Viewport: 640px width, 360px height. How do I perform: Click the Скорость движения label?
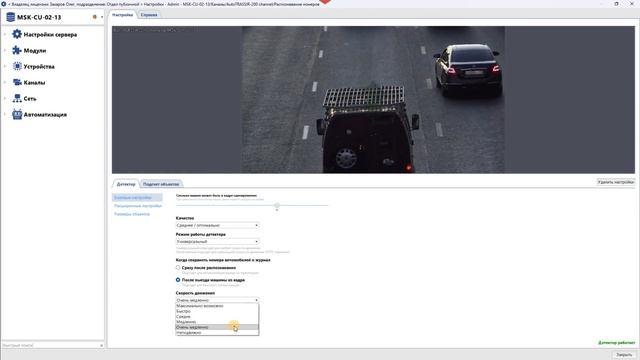coord(195,293)
